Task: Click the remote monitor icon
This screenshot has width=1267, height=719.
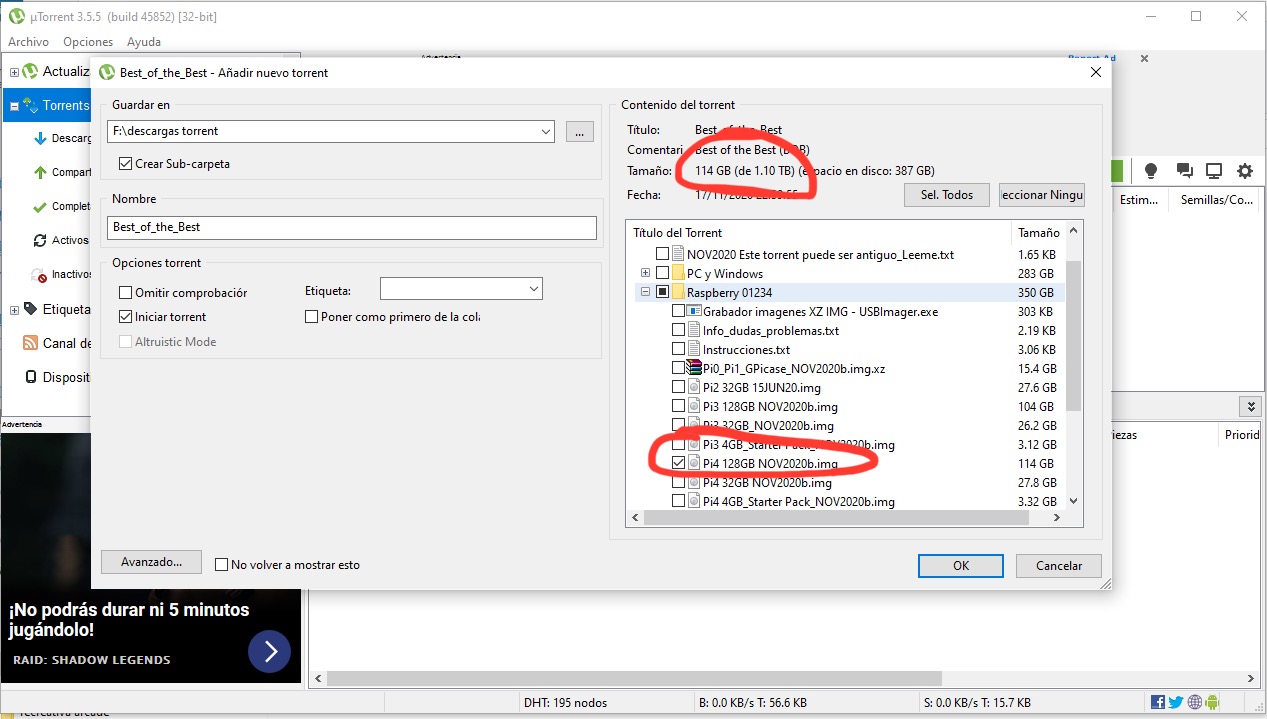Action: 1213,171
